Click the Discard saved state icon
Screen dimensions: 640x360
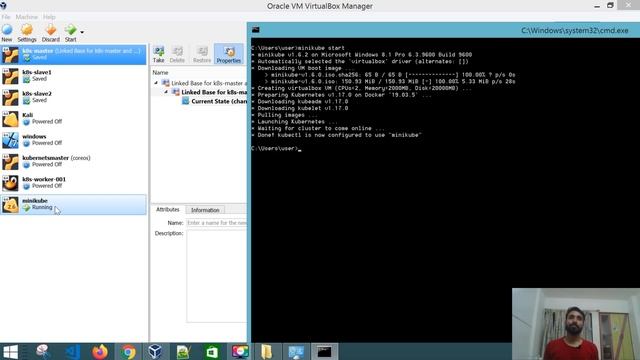(51, 30)
